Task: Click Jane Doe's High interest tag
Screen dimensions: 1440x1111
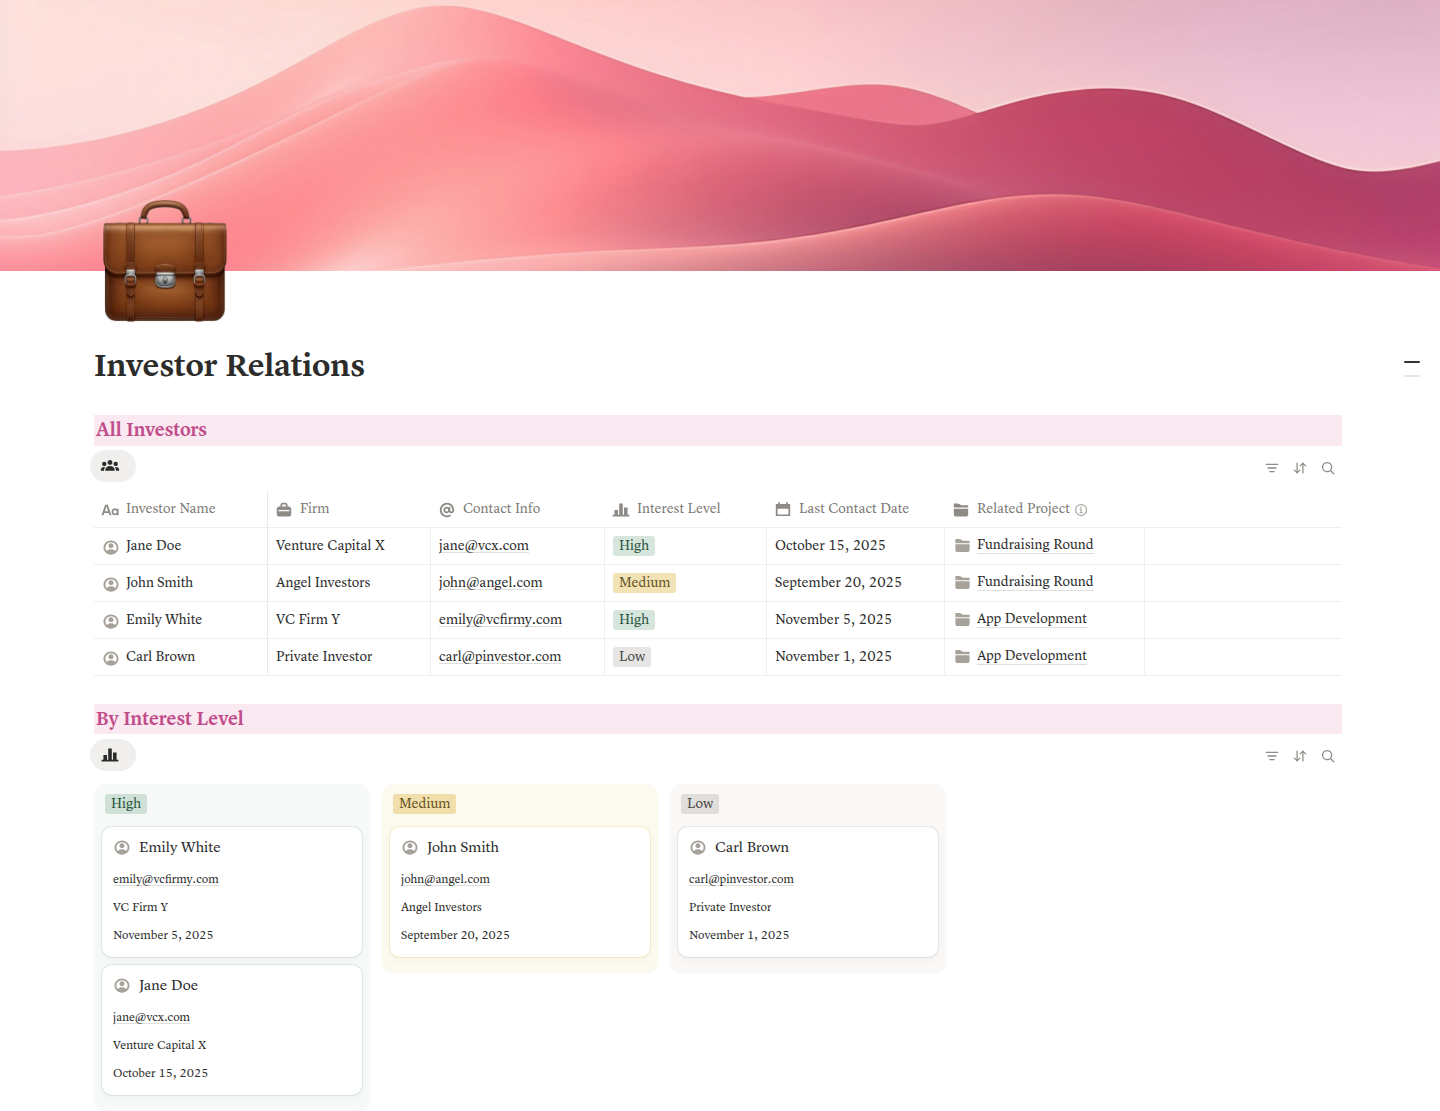Action: pyautogui.click(x=634, y=546)
